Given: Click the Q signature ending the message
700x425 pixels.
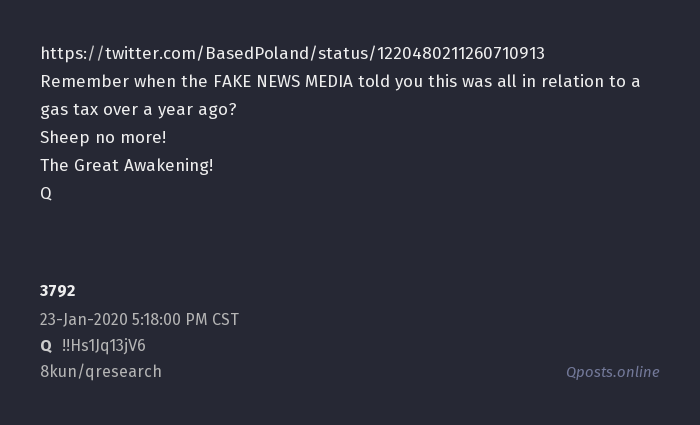Looking at the screenshot, I should point(46,194).
